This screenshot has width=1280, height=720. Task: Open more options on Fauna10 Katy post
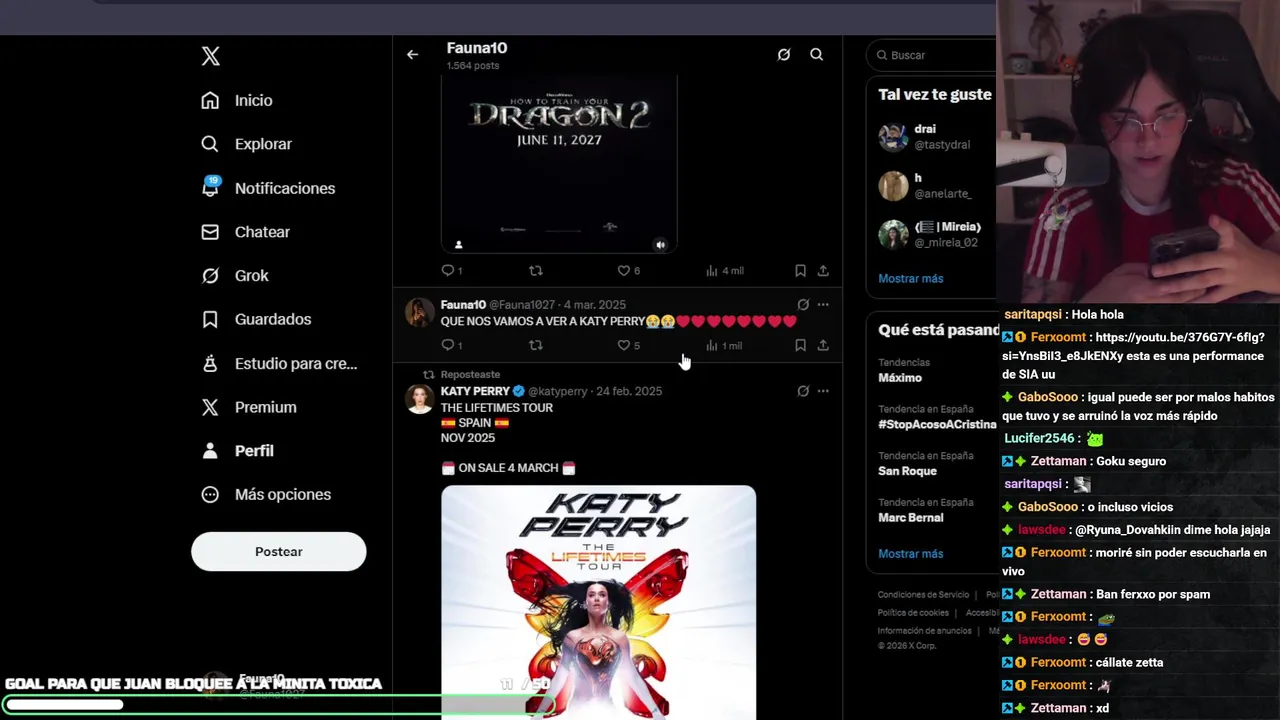[x=823, y=305]
